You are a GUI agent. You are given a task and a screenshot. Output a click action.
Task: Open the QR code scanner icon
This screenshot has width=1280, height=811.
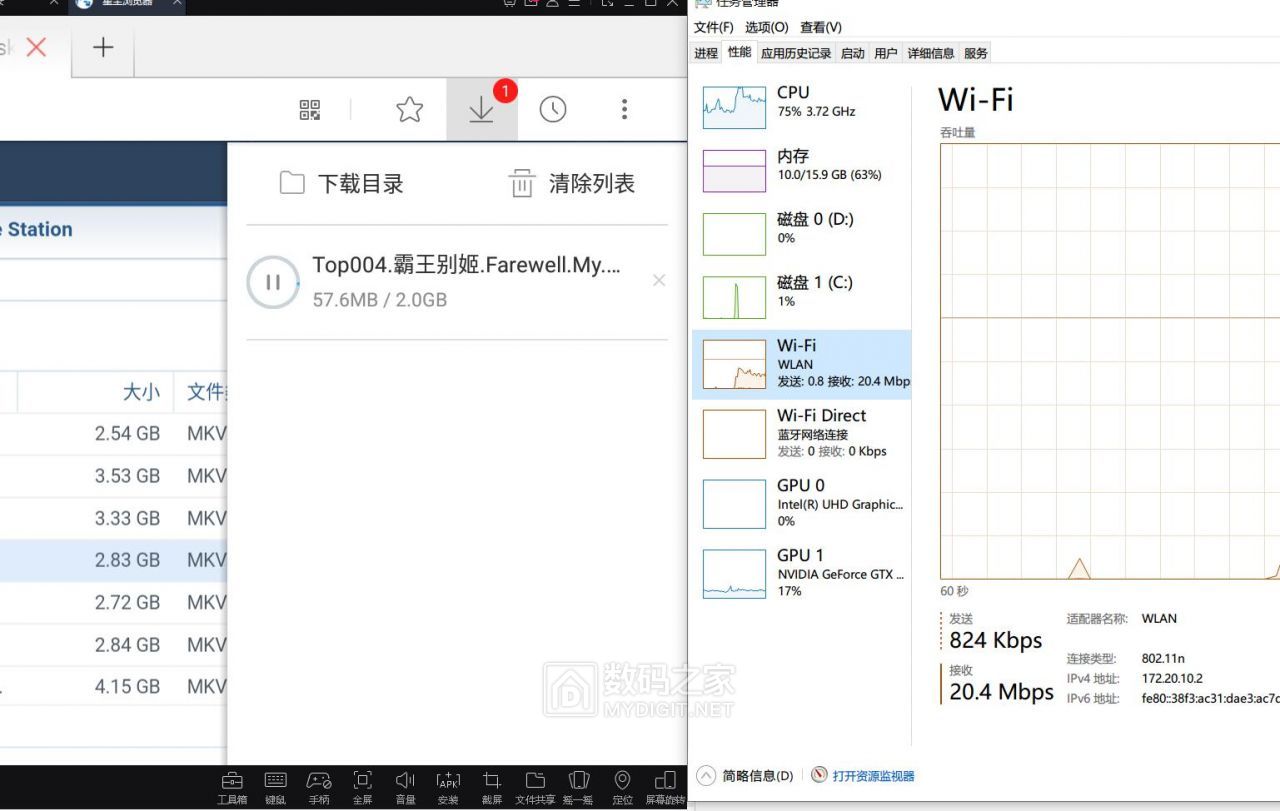pos(310,110)
